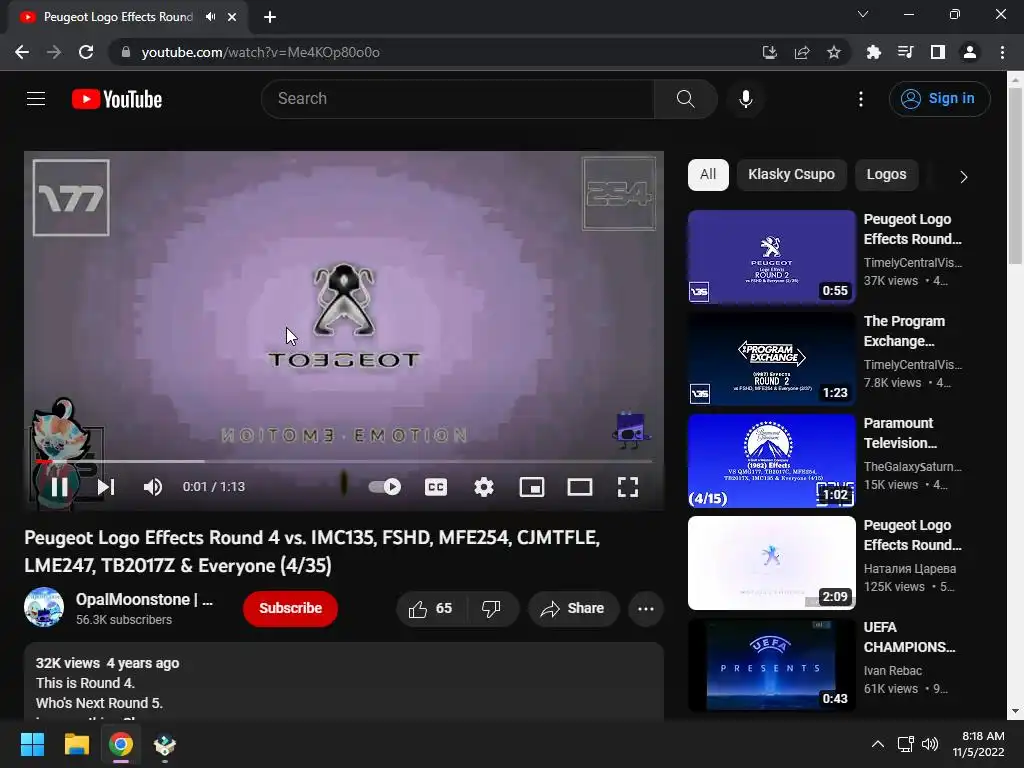Open OpalMoonstone channel name link
This screenshot has height=768, width=1024.
point(144,600)
